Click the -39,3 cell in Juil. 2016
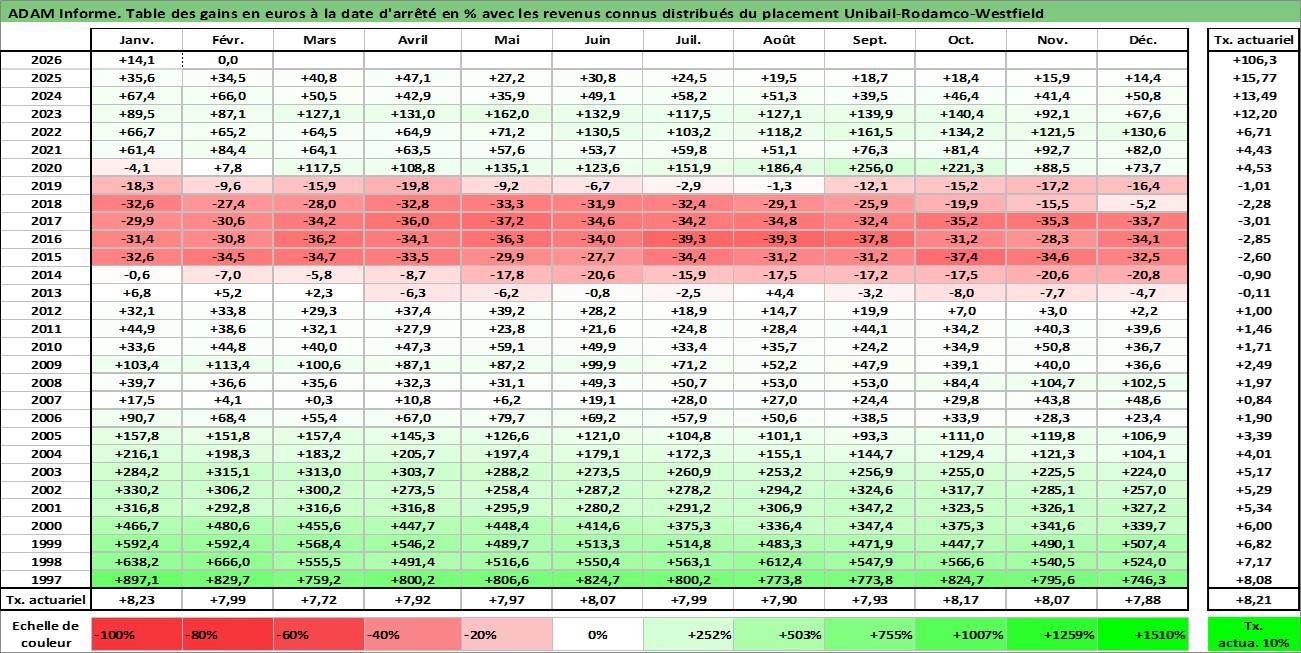 click(688, 239)
